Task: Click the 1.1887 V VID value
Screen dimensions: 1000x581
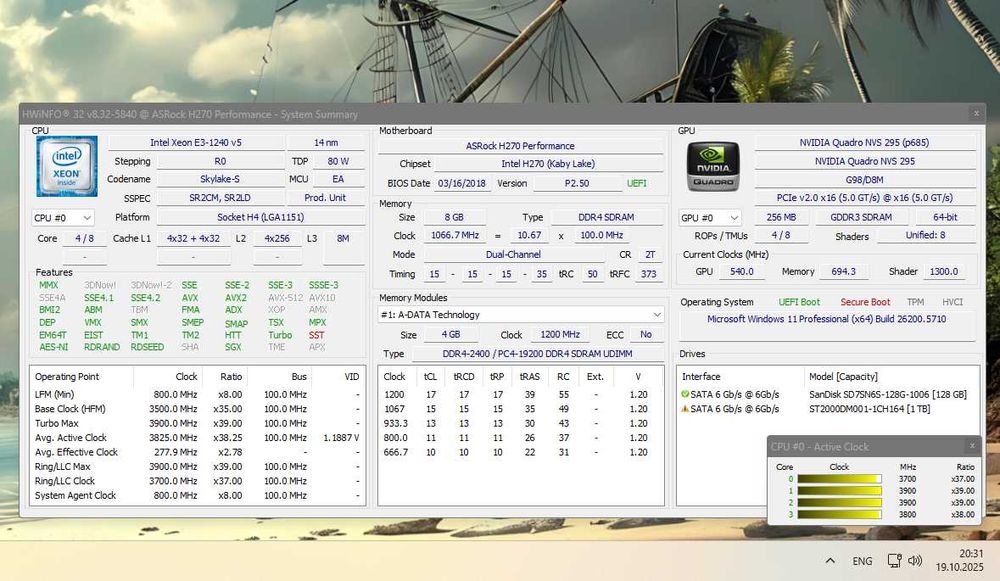Action: [341, 438]
